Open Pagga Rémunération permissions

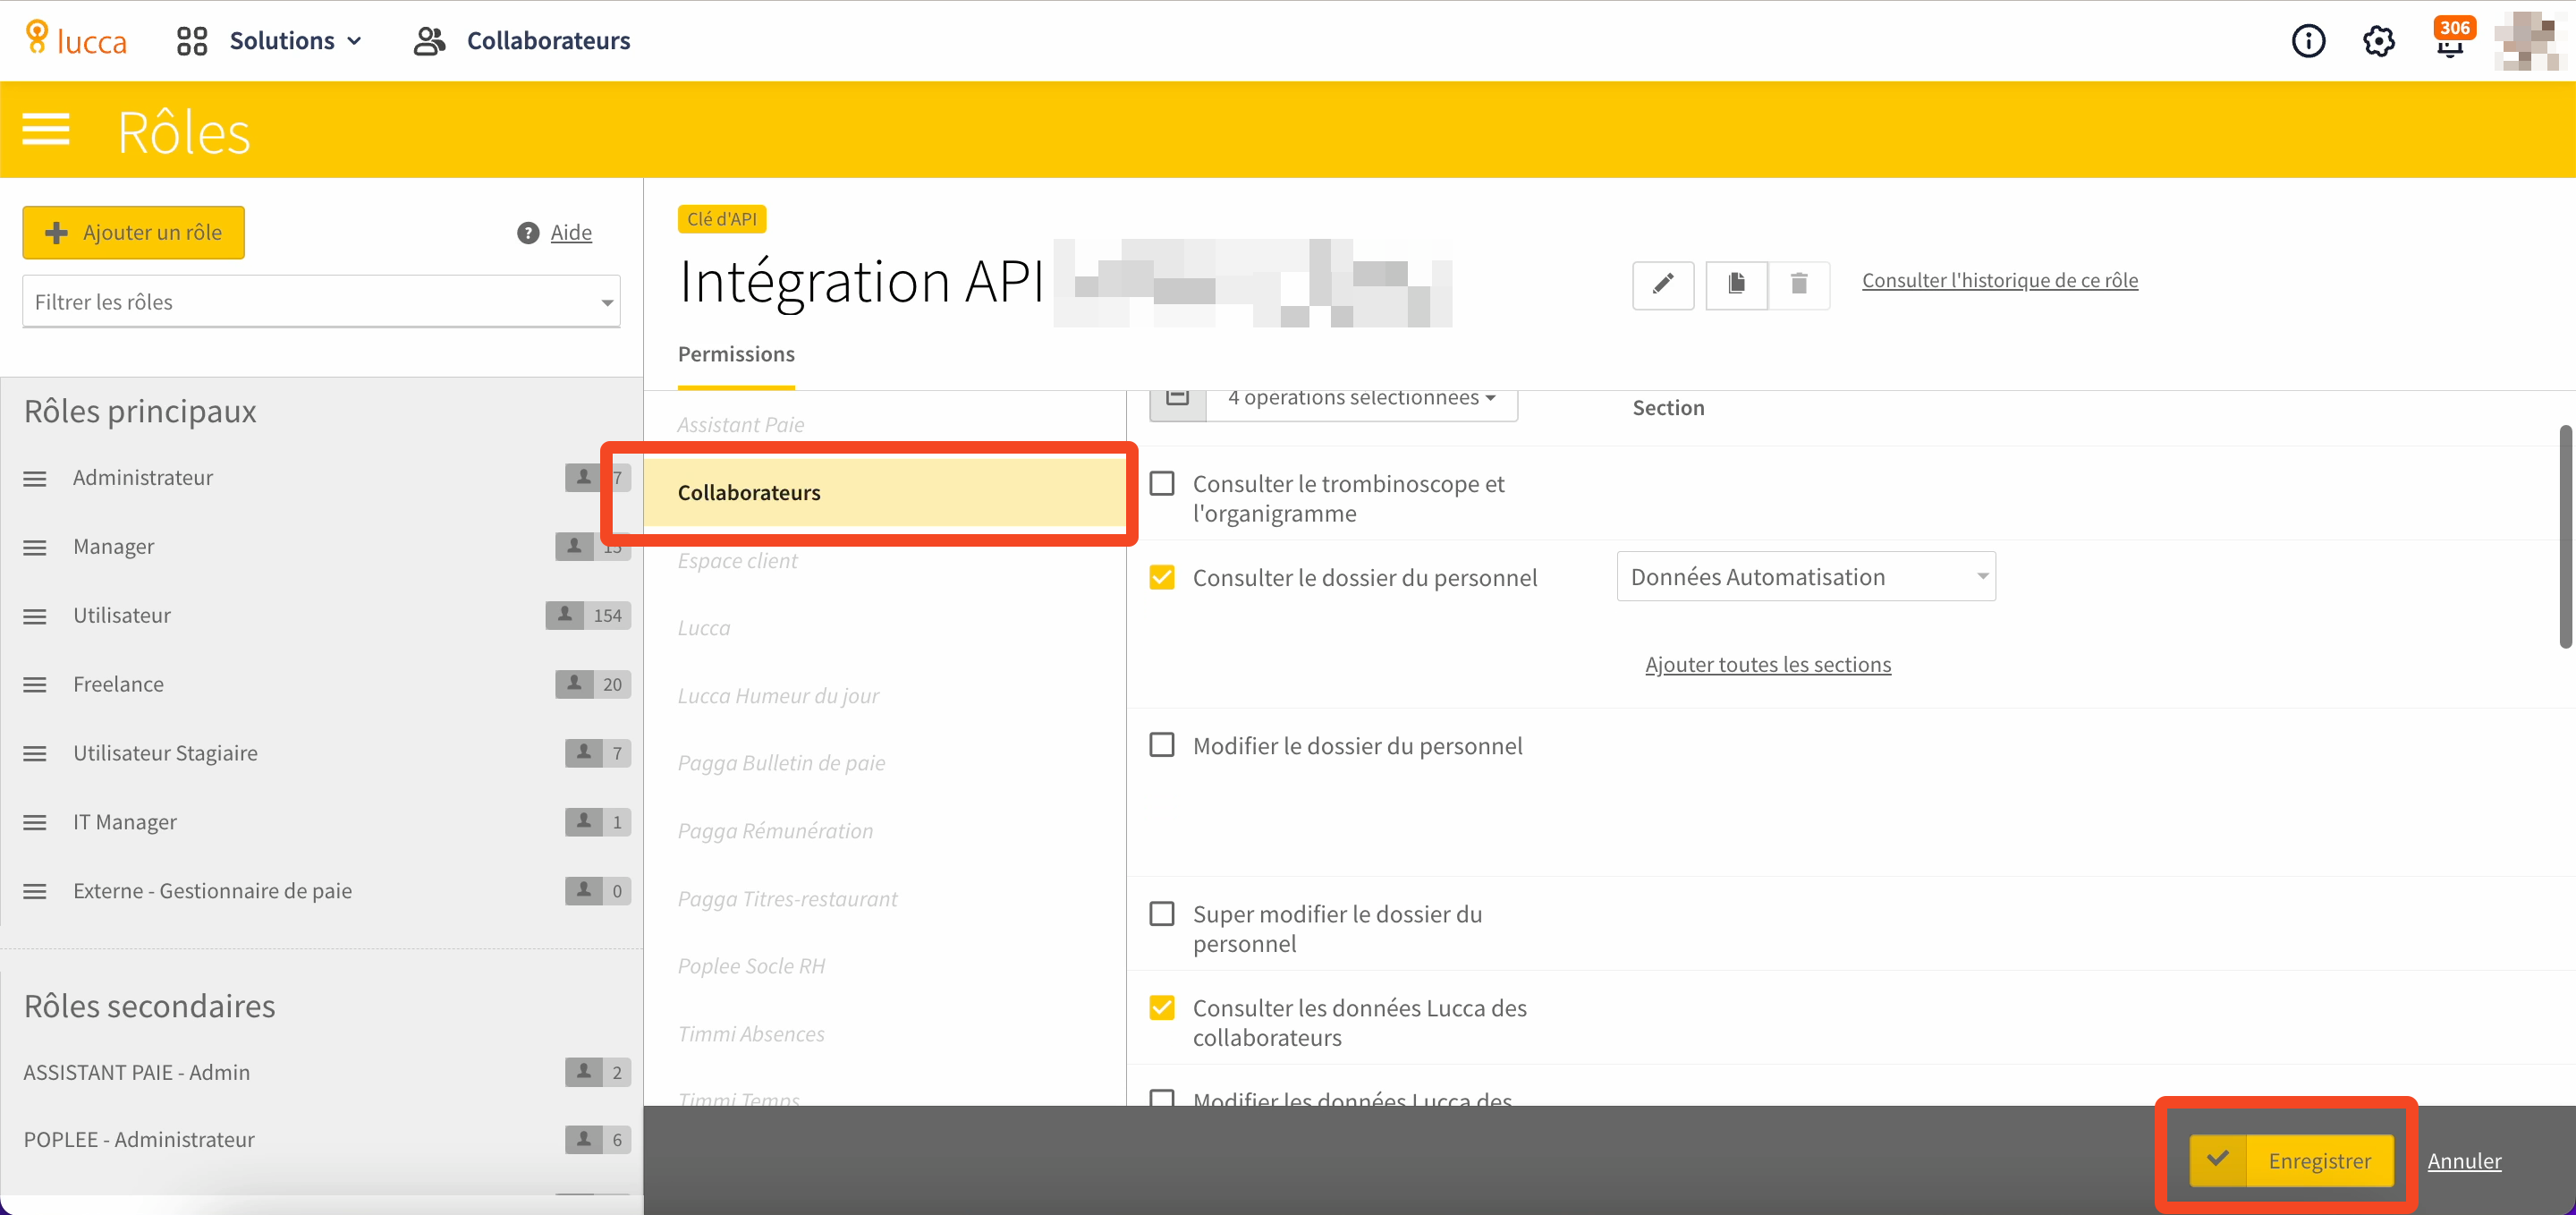coord(775,831)
